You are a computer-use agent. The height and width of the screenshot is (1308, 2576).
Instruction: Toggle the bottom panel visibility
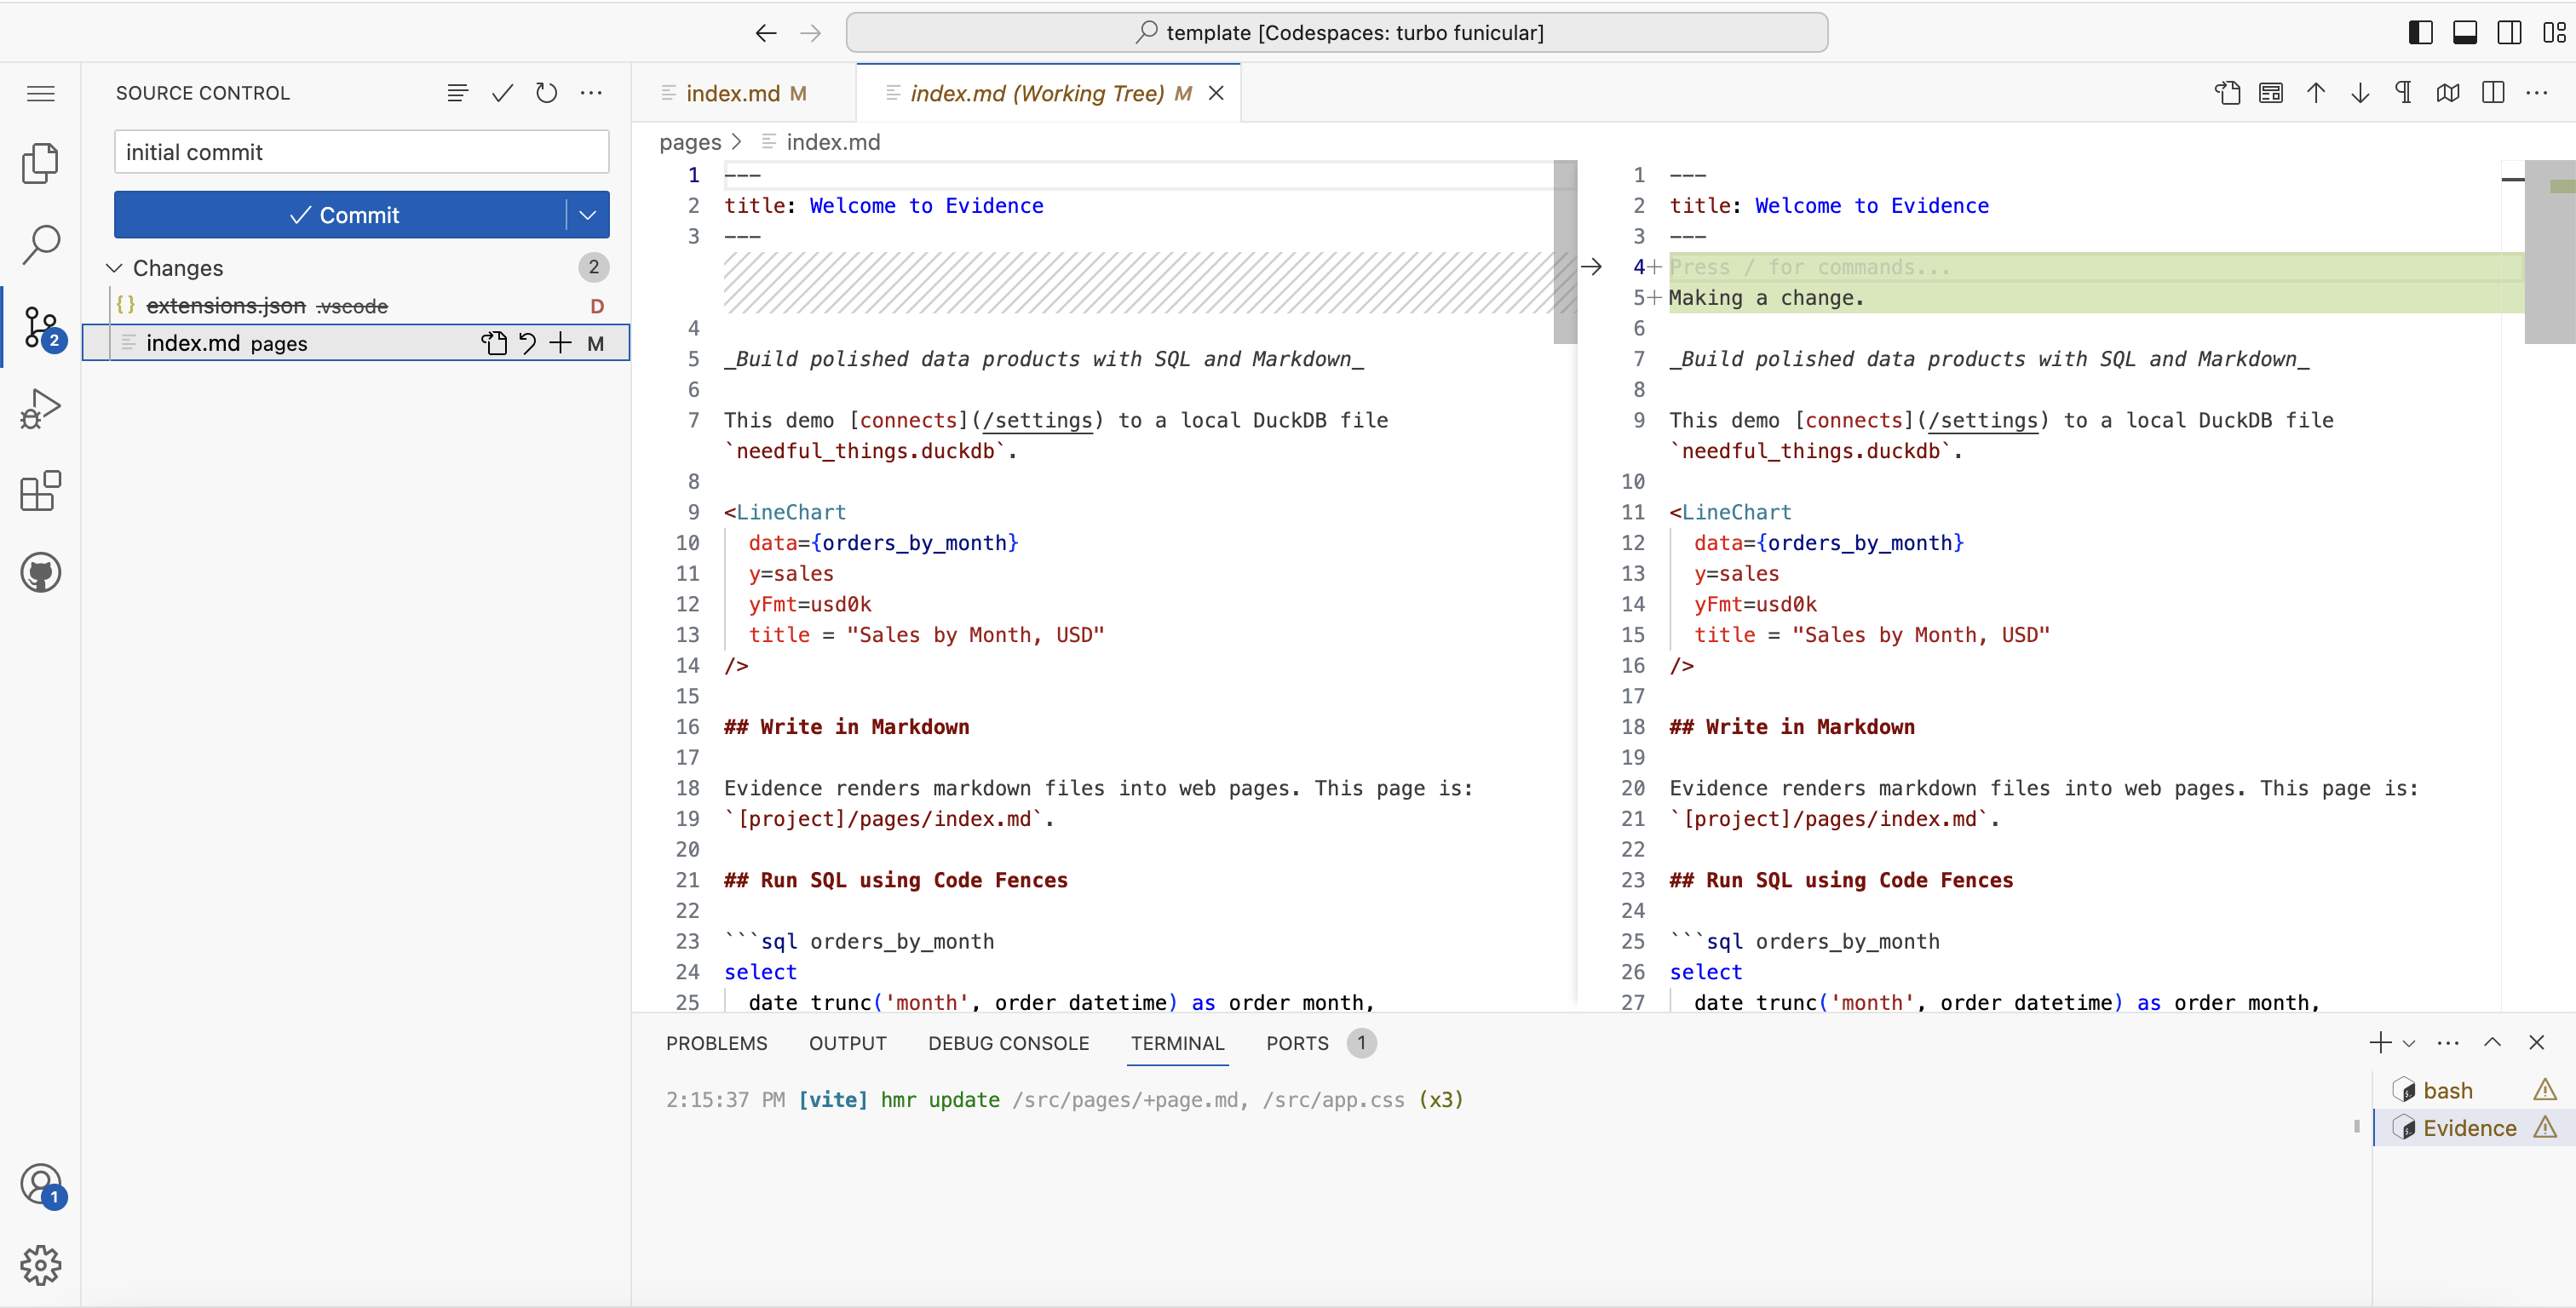(2465, 33)
